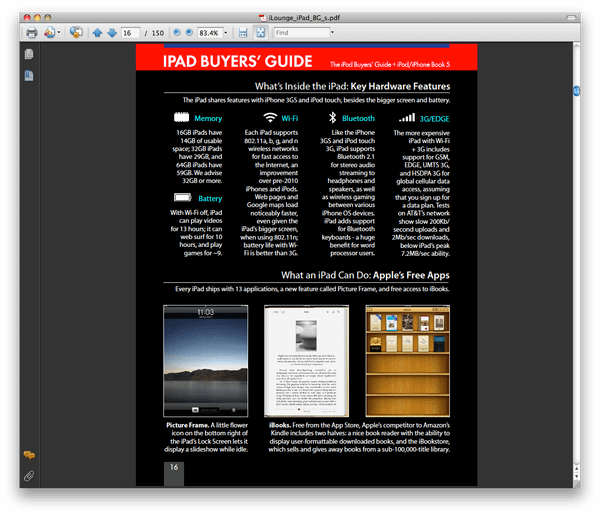Click the Bluetooth symbol icon in document
This screenshot has width=600, height=515.
click(x=333, y=117)
